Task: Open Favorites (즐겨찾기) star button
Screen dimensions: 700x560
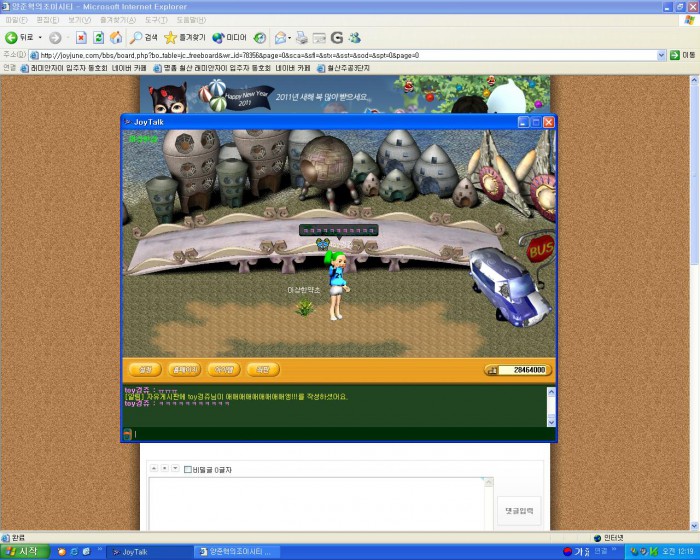Action: click(x=185, y=37)
